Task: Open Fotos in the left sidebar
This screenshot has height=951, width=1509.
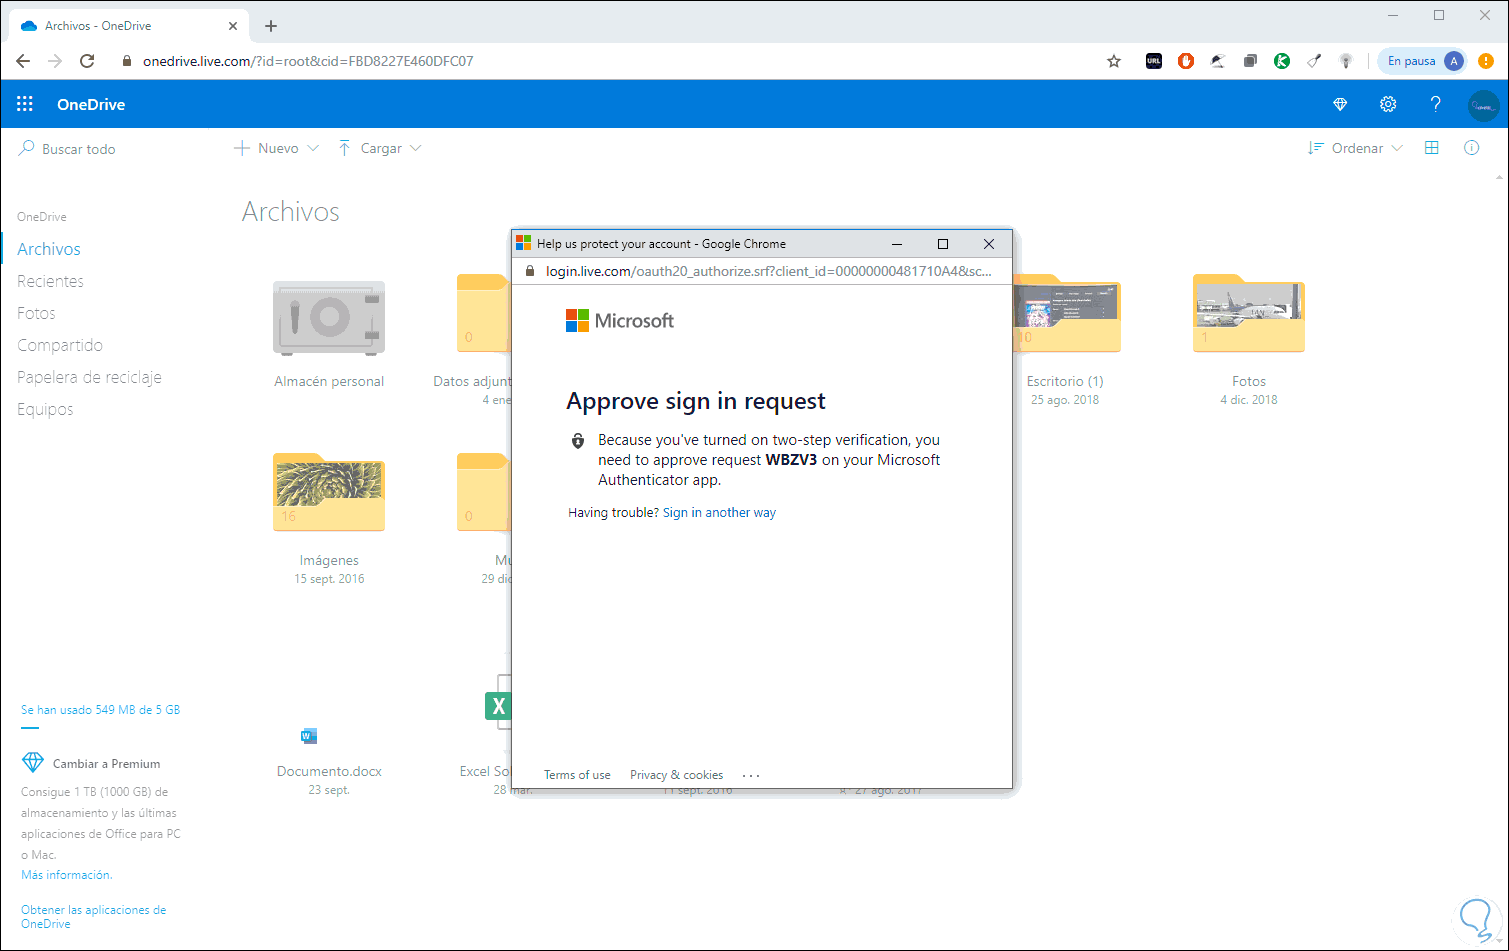Action: pos(36,313)
